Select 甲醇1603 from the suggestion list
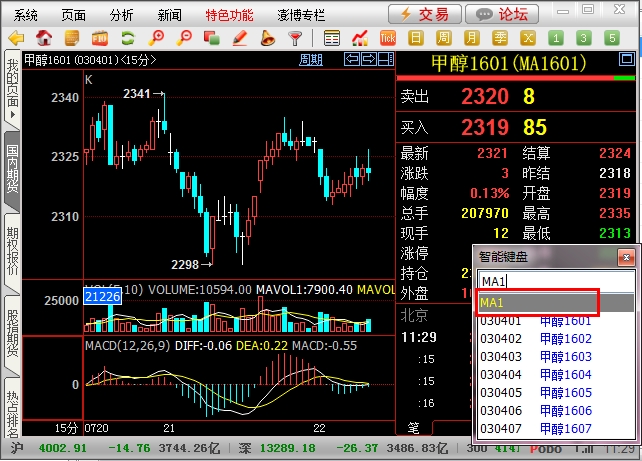 pos(565,357)
